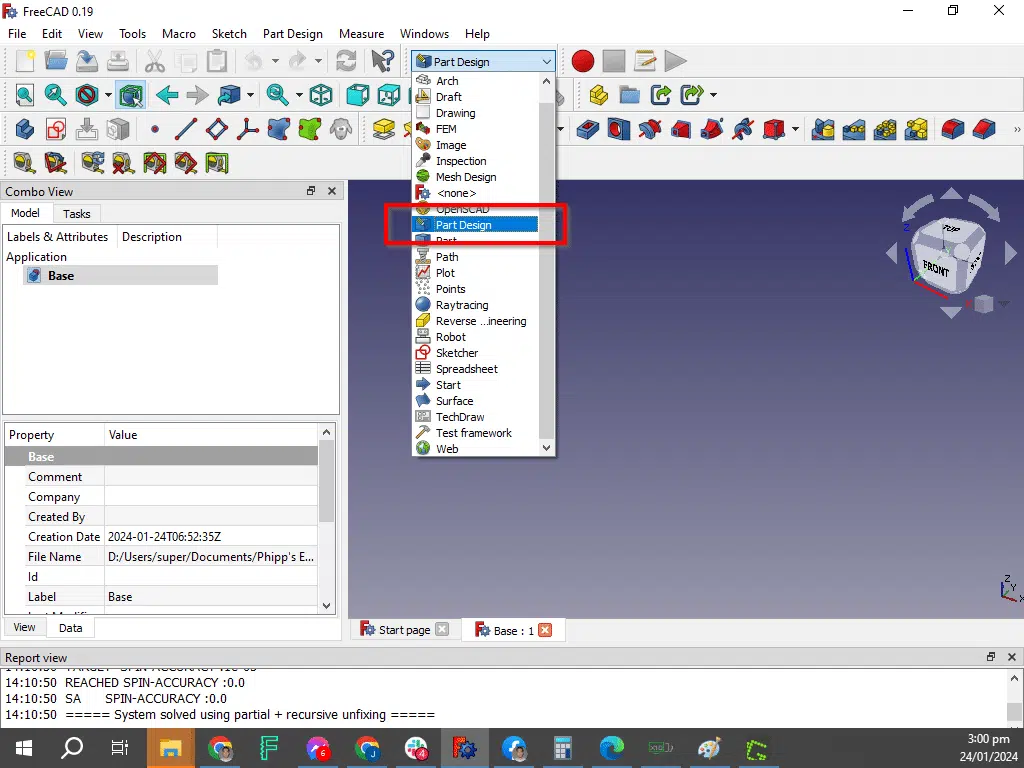Image resolution: width=1024 pixels, height=768 pixels.
Task: Click the Create sketch icon
Action: coord(56,129)
